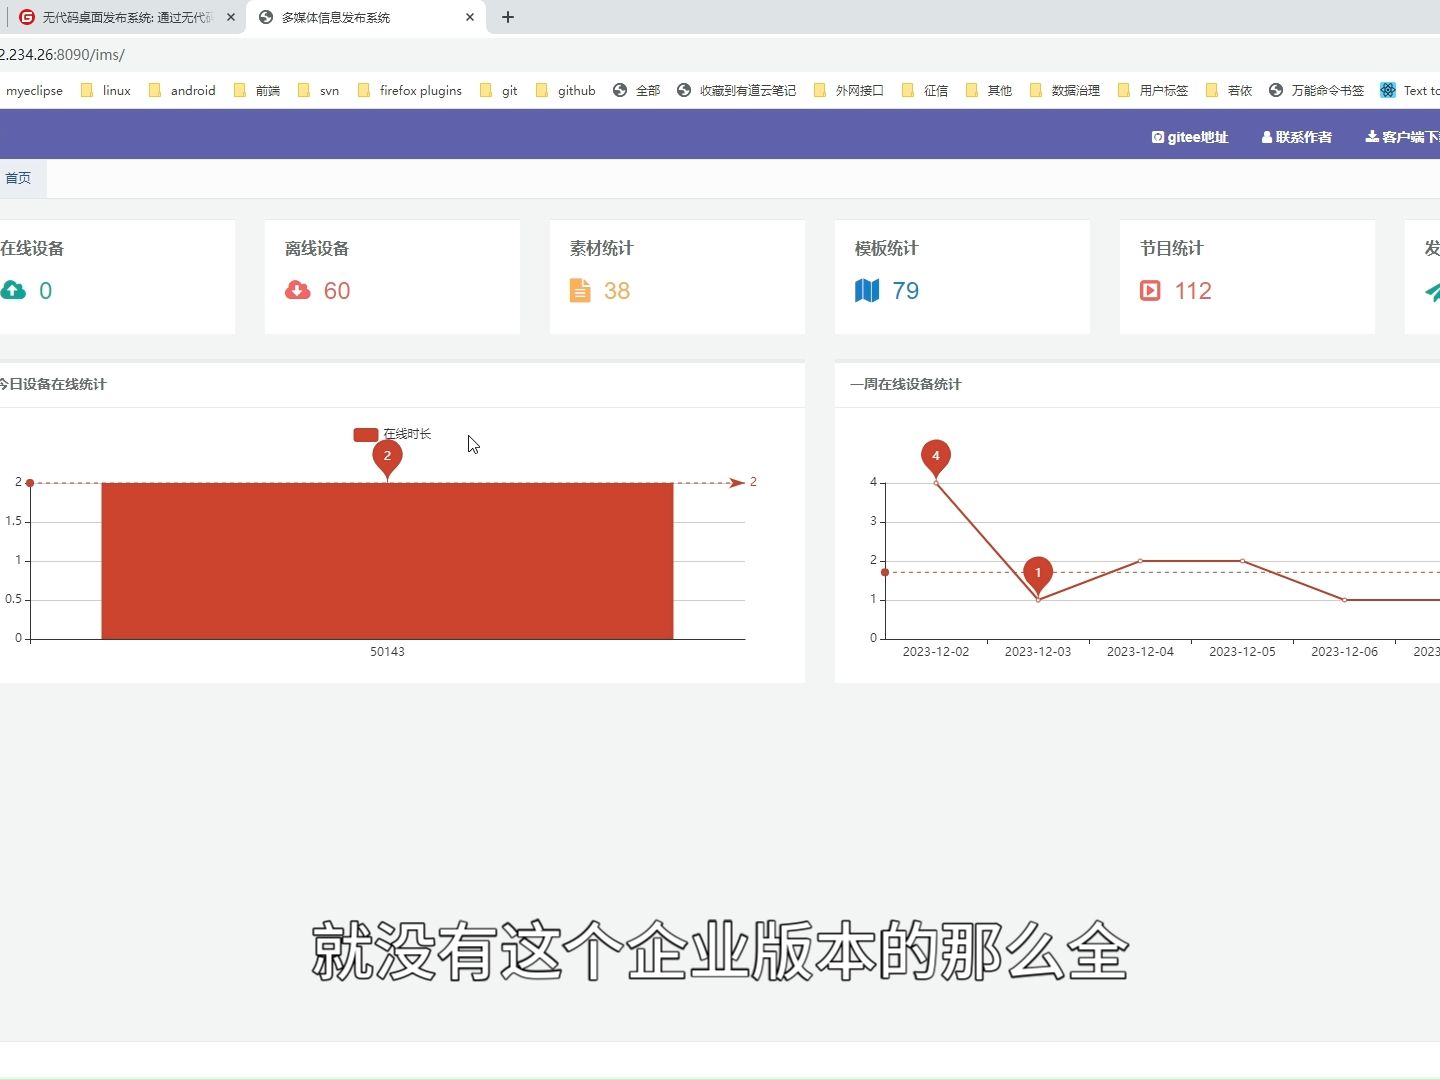
Task: Click the 2023-12-05 data point on line
Action: 1242,561
